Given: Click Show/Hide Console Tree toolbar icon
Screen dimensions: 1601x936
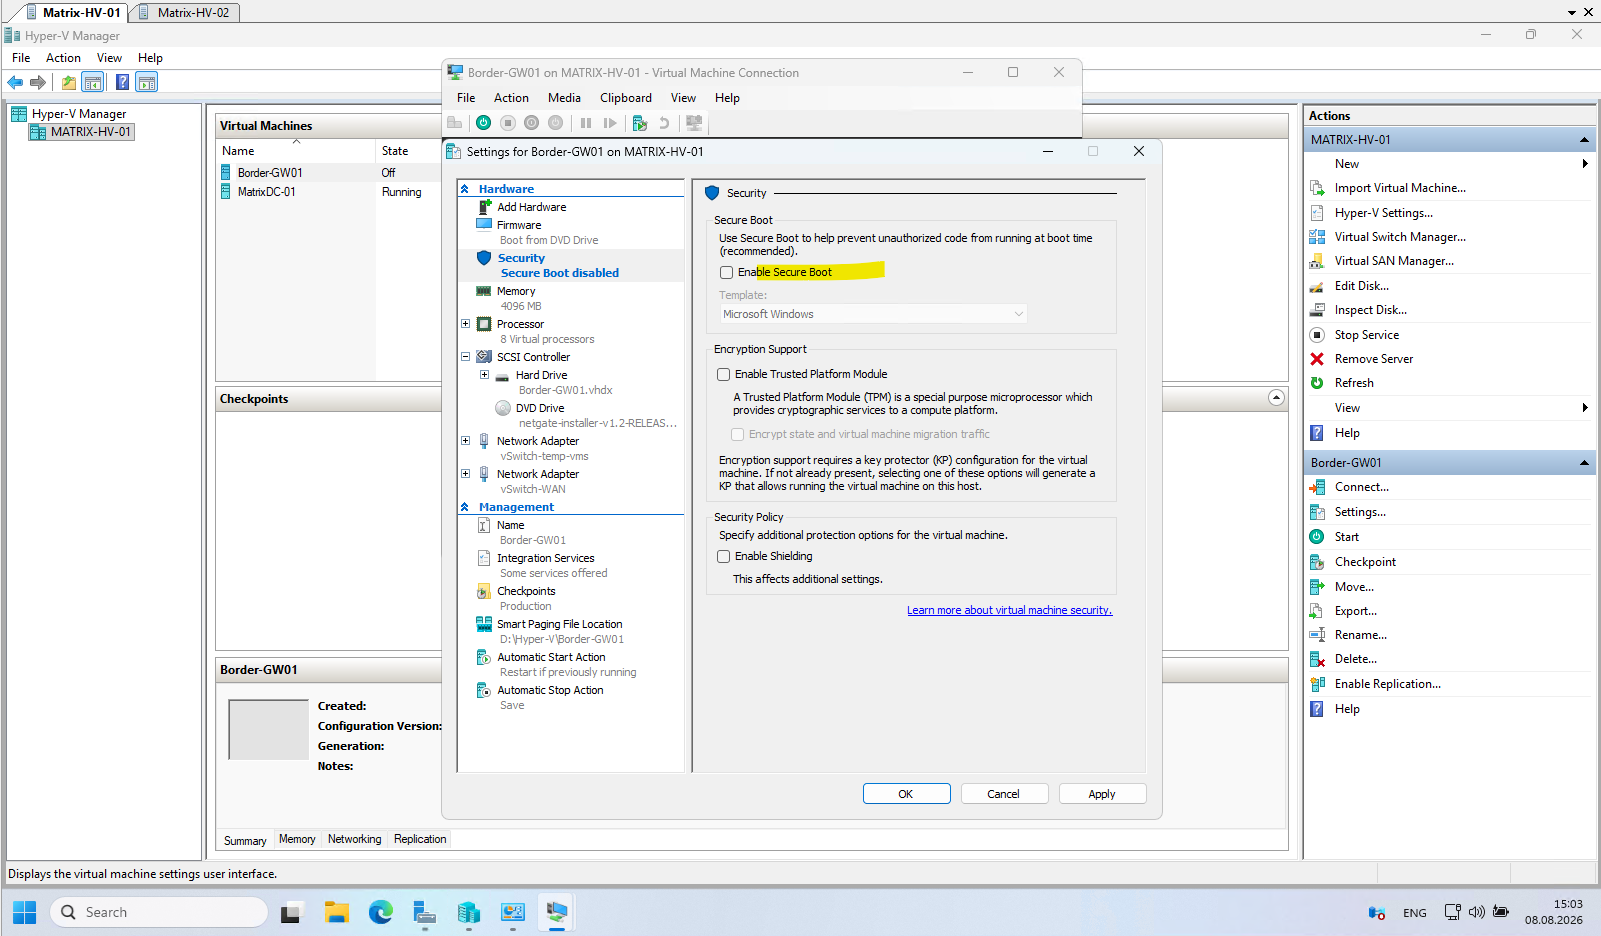Looking at the screenshot, I should 93,82.
